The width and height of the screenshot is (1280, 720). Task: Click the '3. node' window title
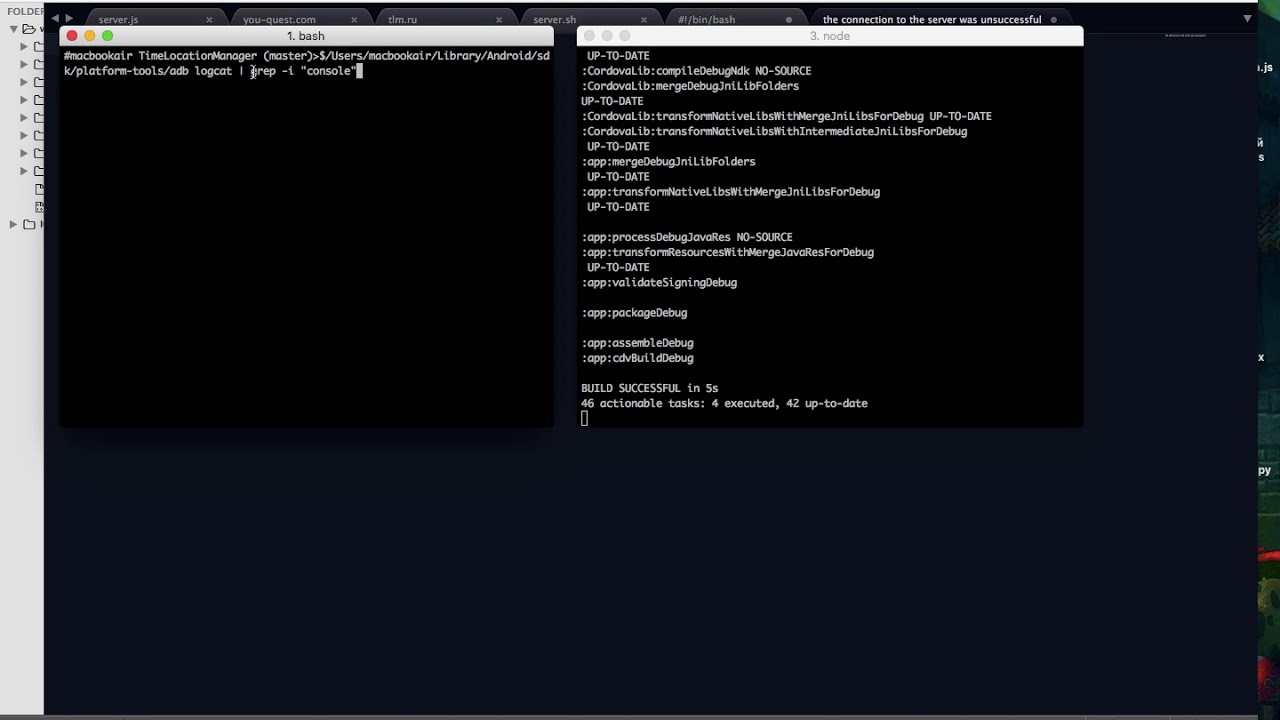pyautogui.click(x=830, y=36)
